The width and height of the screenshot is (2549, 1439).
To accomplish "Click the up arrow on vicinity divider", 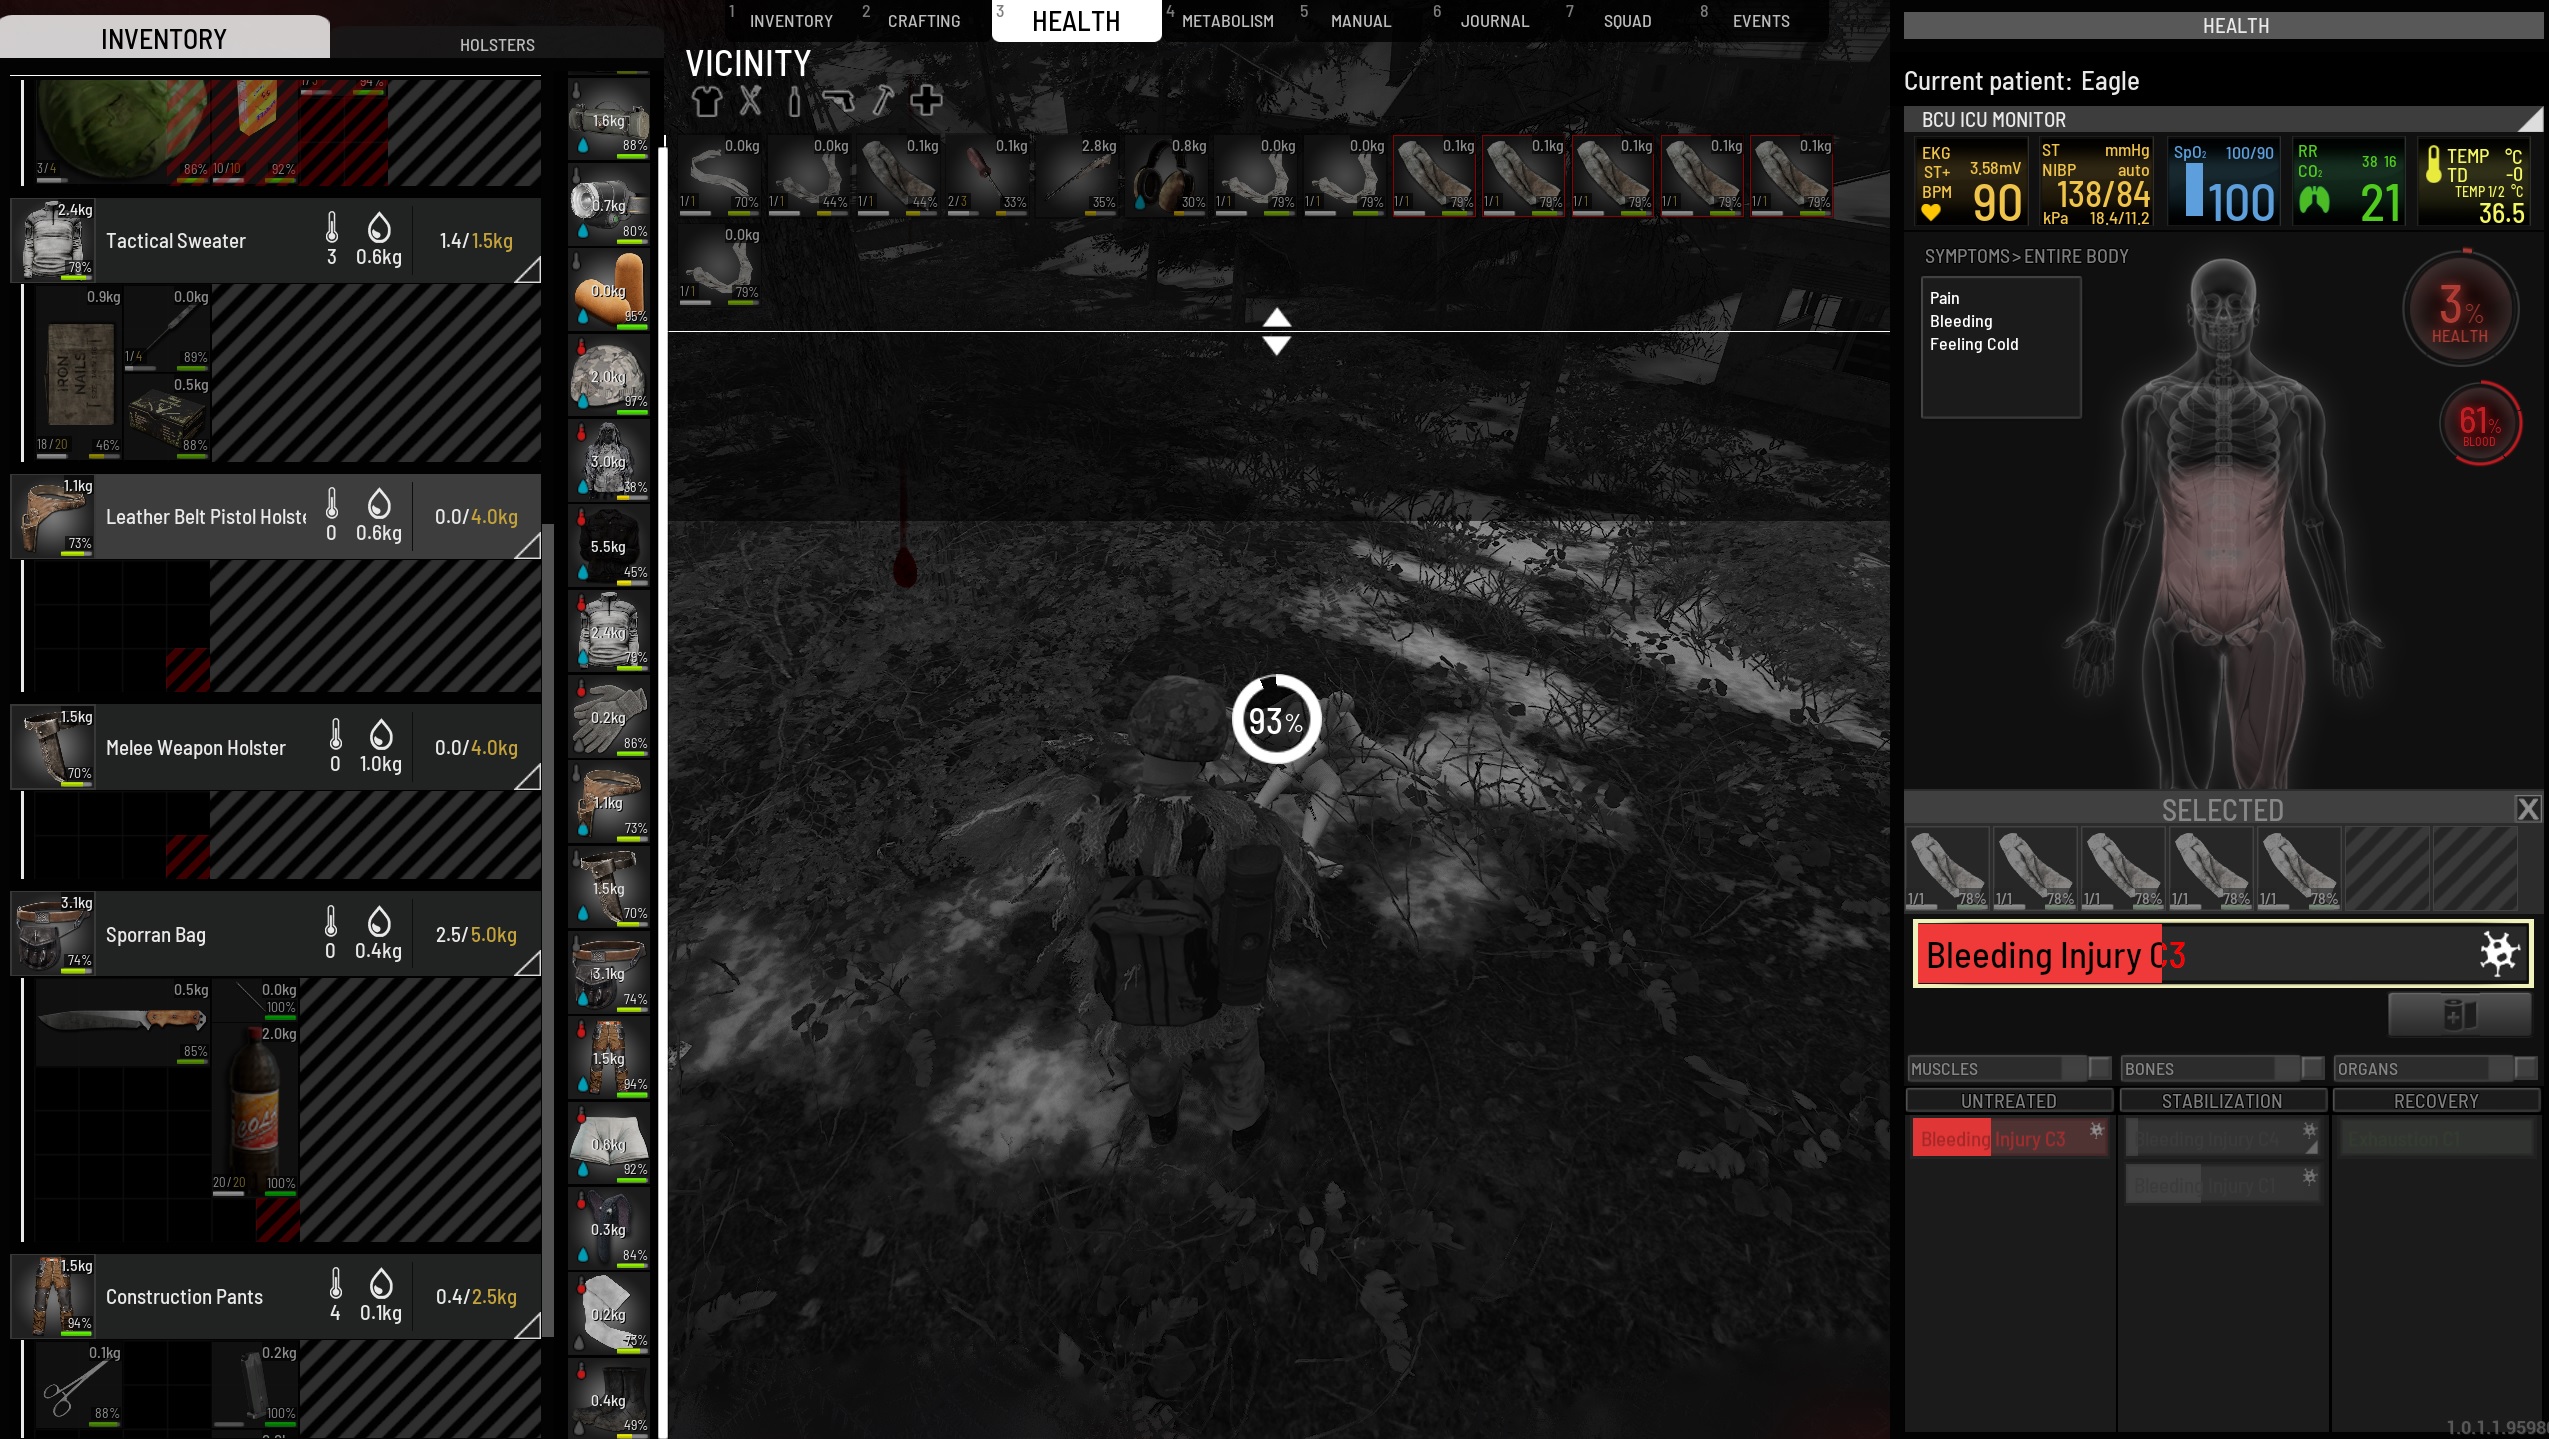I will coord(1277,318).
